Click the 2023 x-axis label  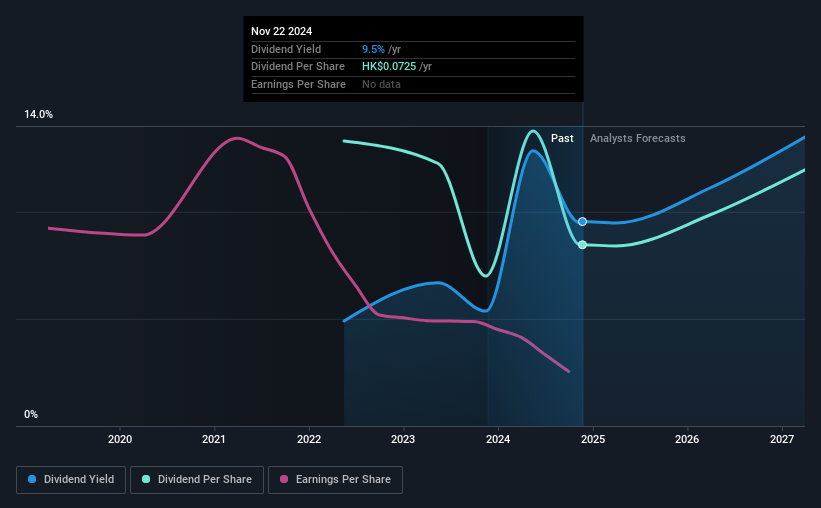403,439
